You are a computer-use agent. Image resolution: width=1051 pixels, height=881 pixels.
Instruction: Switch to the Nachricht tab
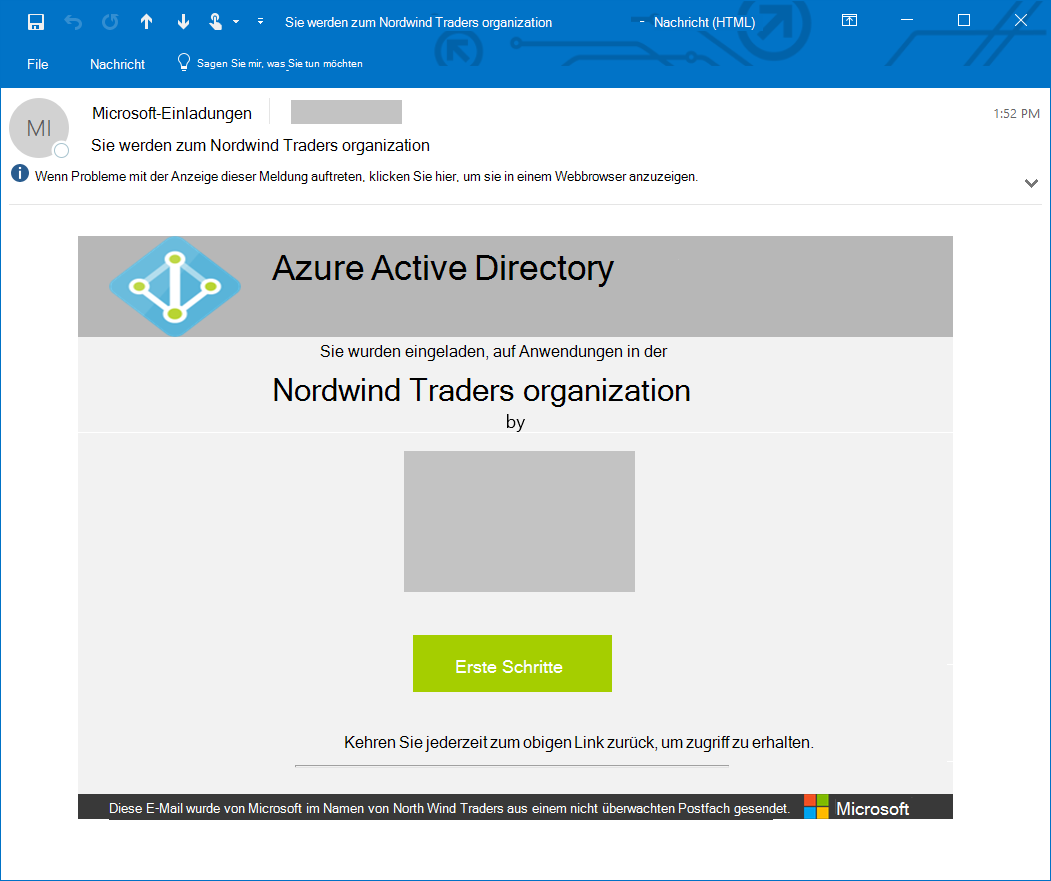(117, 64)
